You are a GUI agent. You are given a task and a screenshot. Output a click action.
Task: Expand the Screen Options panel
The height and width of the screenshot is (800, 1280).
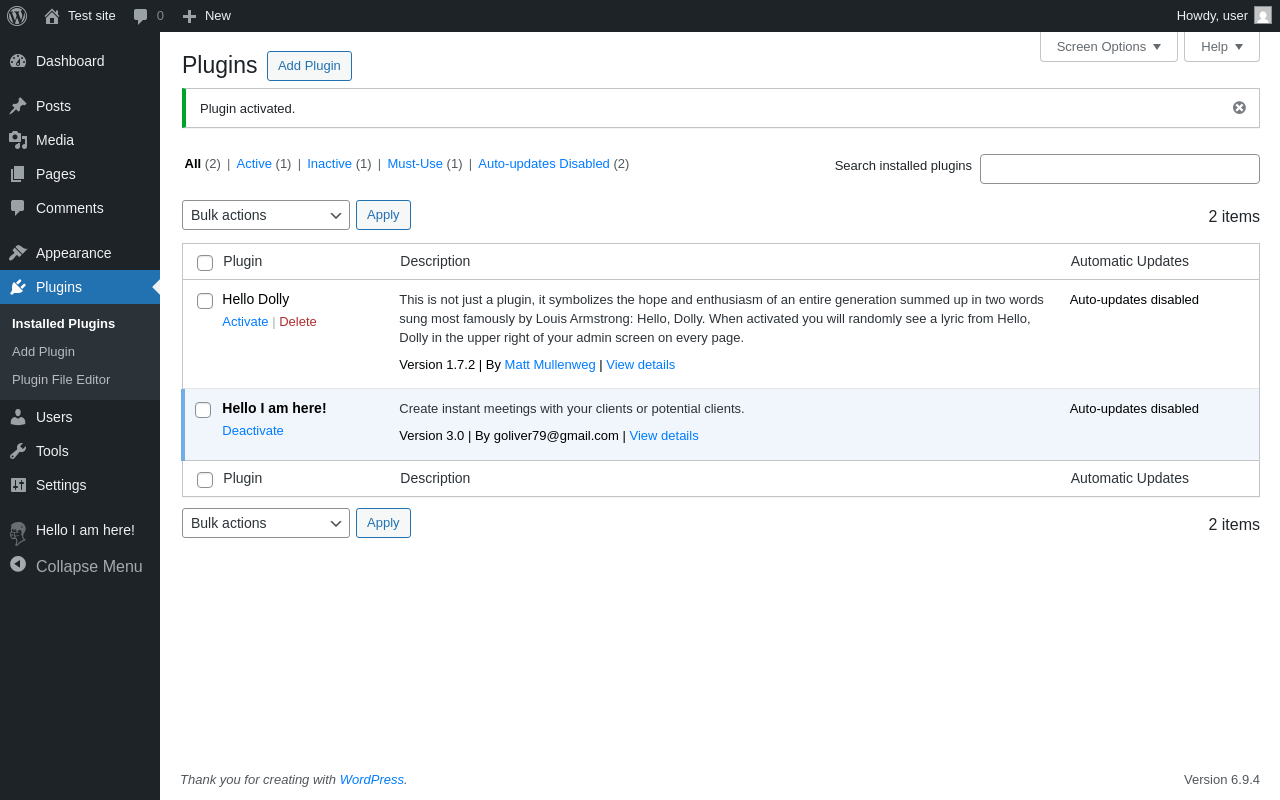point(1108,46)
